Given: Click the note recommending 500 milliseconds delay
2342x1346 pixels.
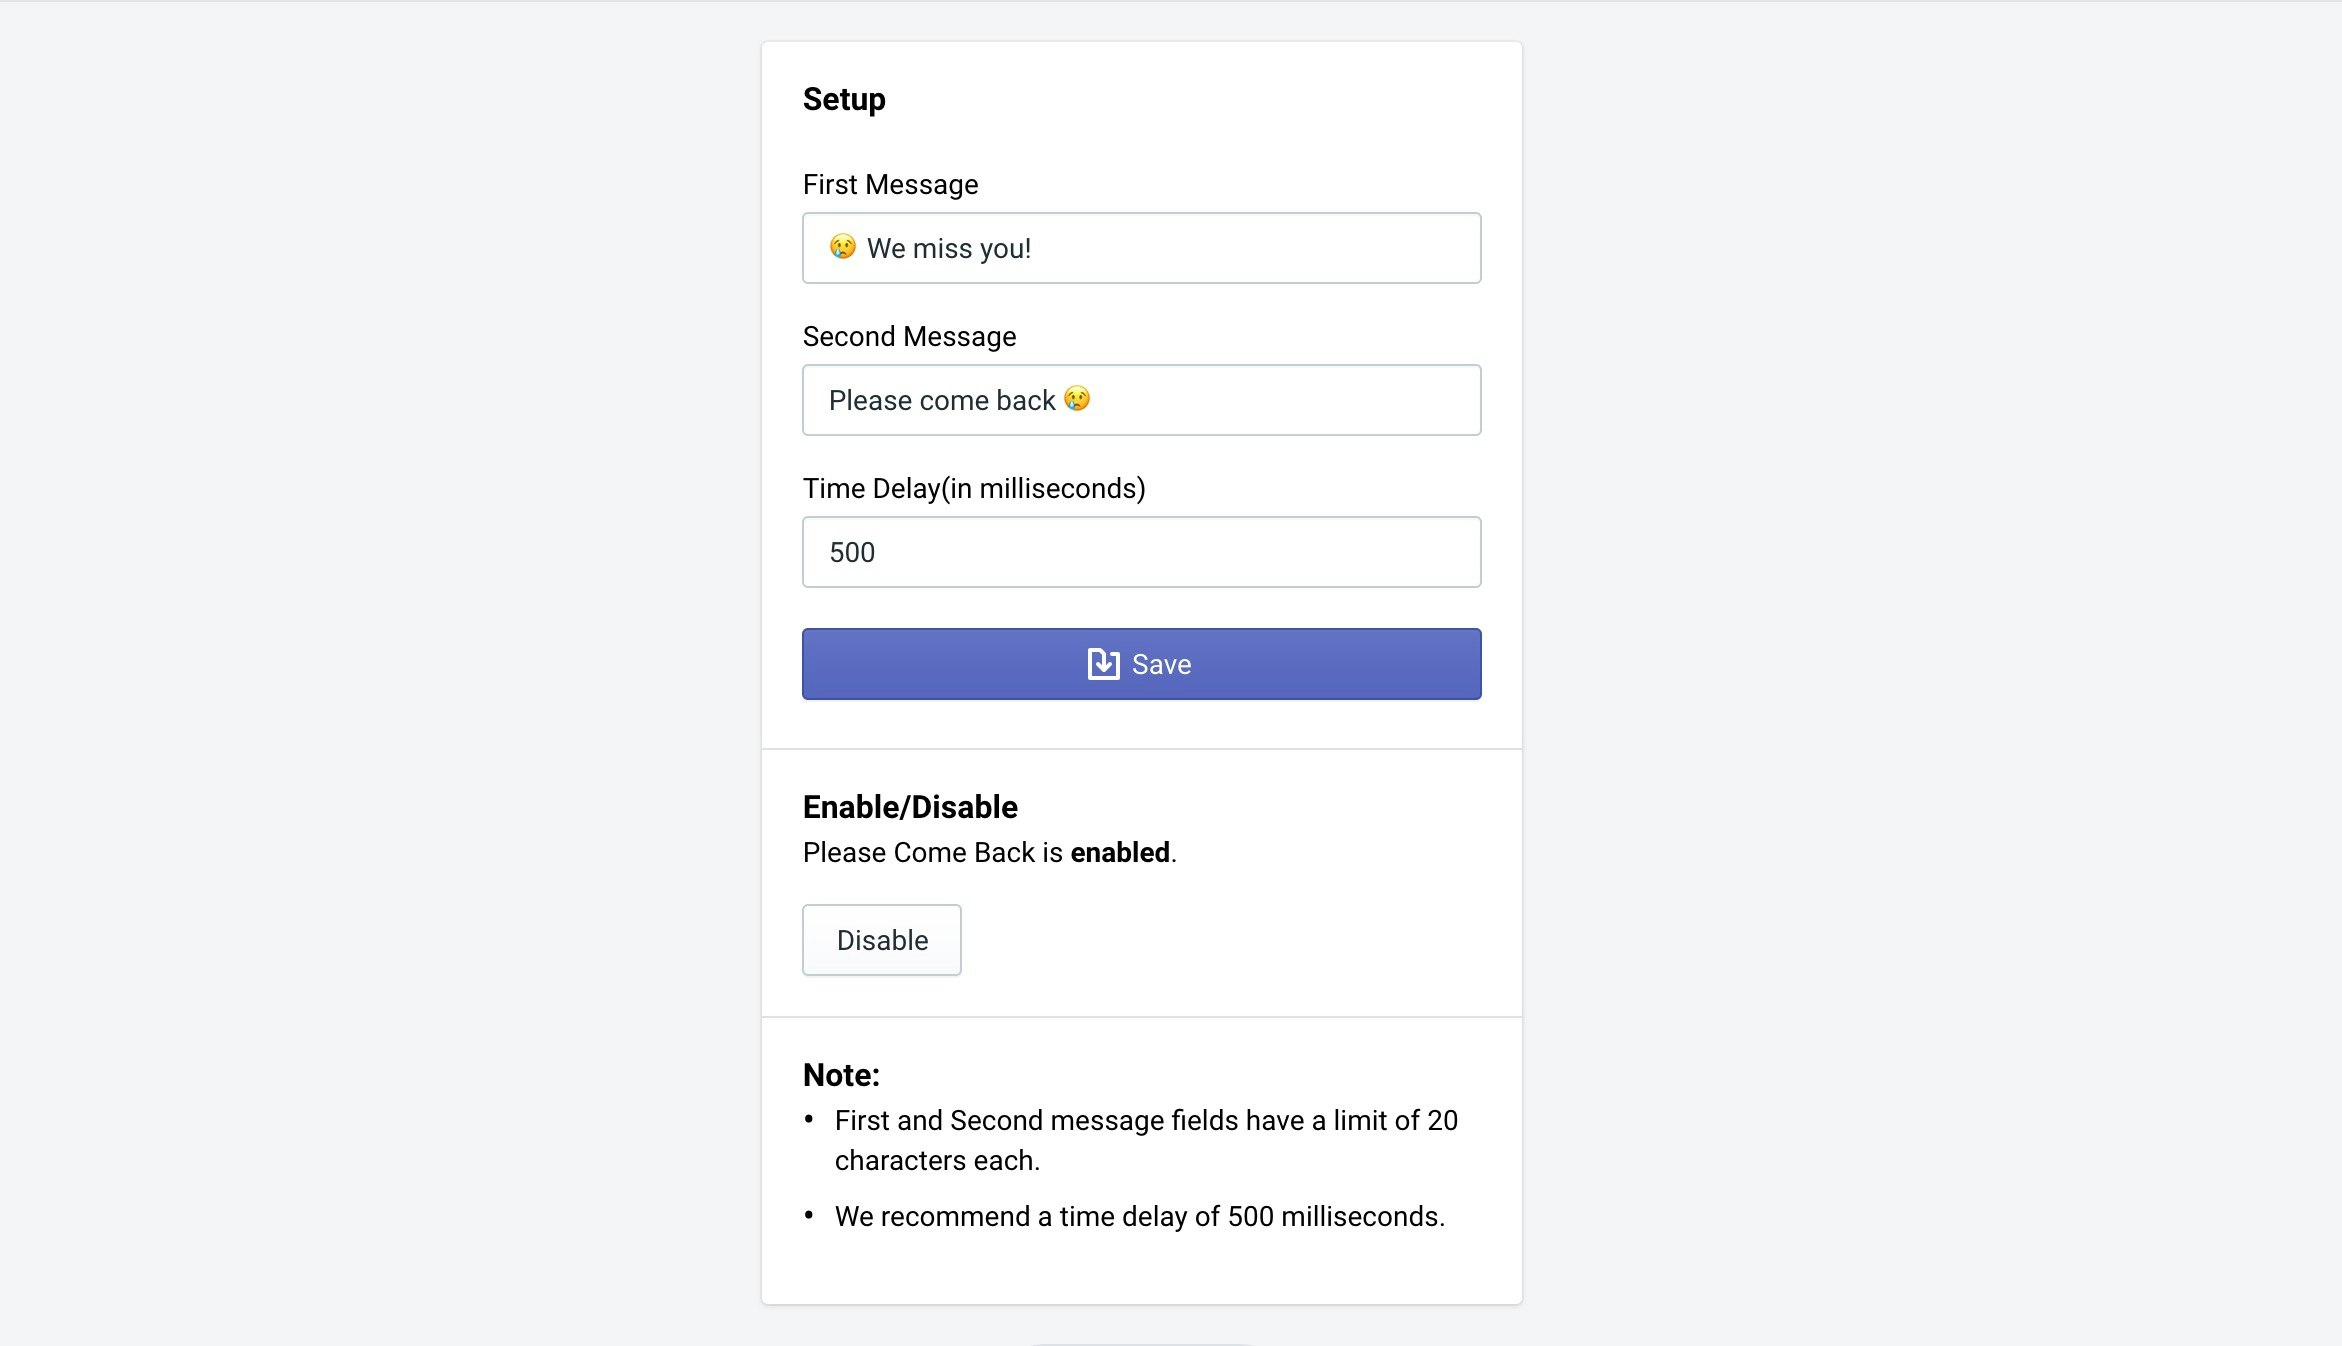Looking at the screenshot, I should (1140, 1217).
